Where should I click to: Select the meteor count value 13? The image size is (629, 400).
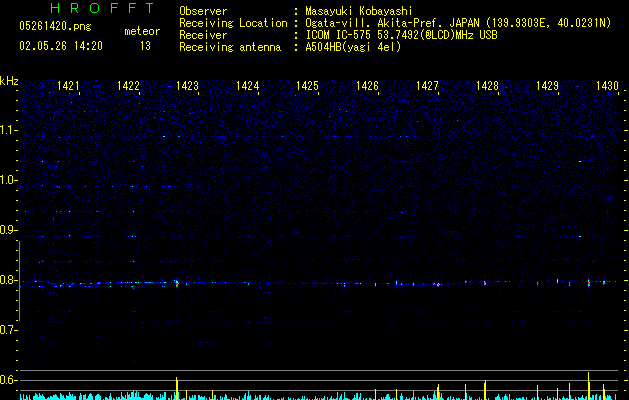145,46
